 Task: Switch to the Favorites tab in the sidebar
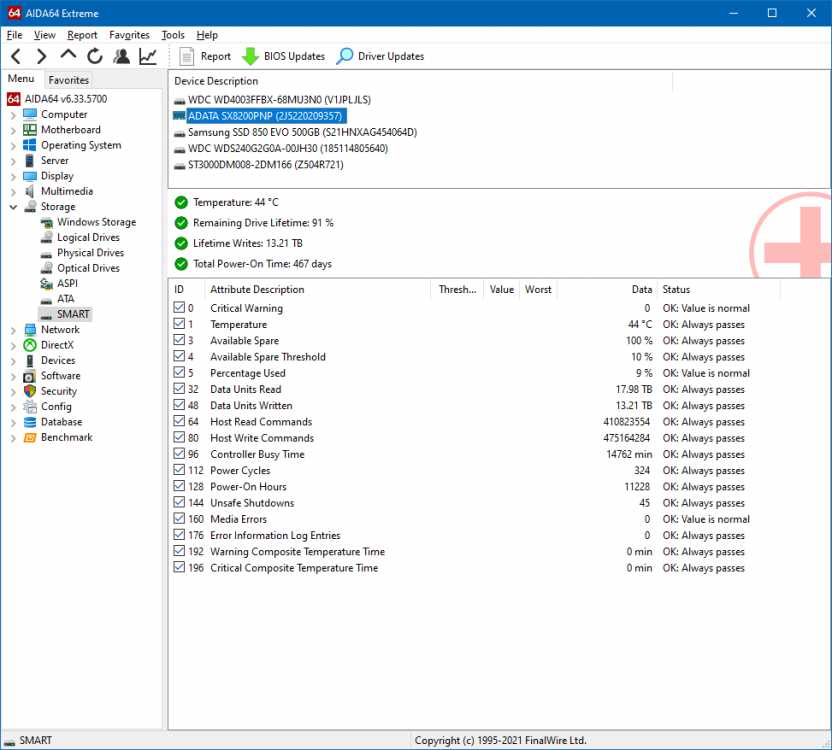pyautogui.click(x=68, y=80)
